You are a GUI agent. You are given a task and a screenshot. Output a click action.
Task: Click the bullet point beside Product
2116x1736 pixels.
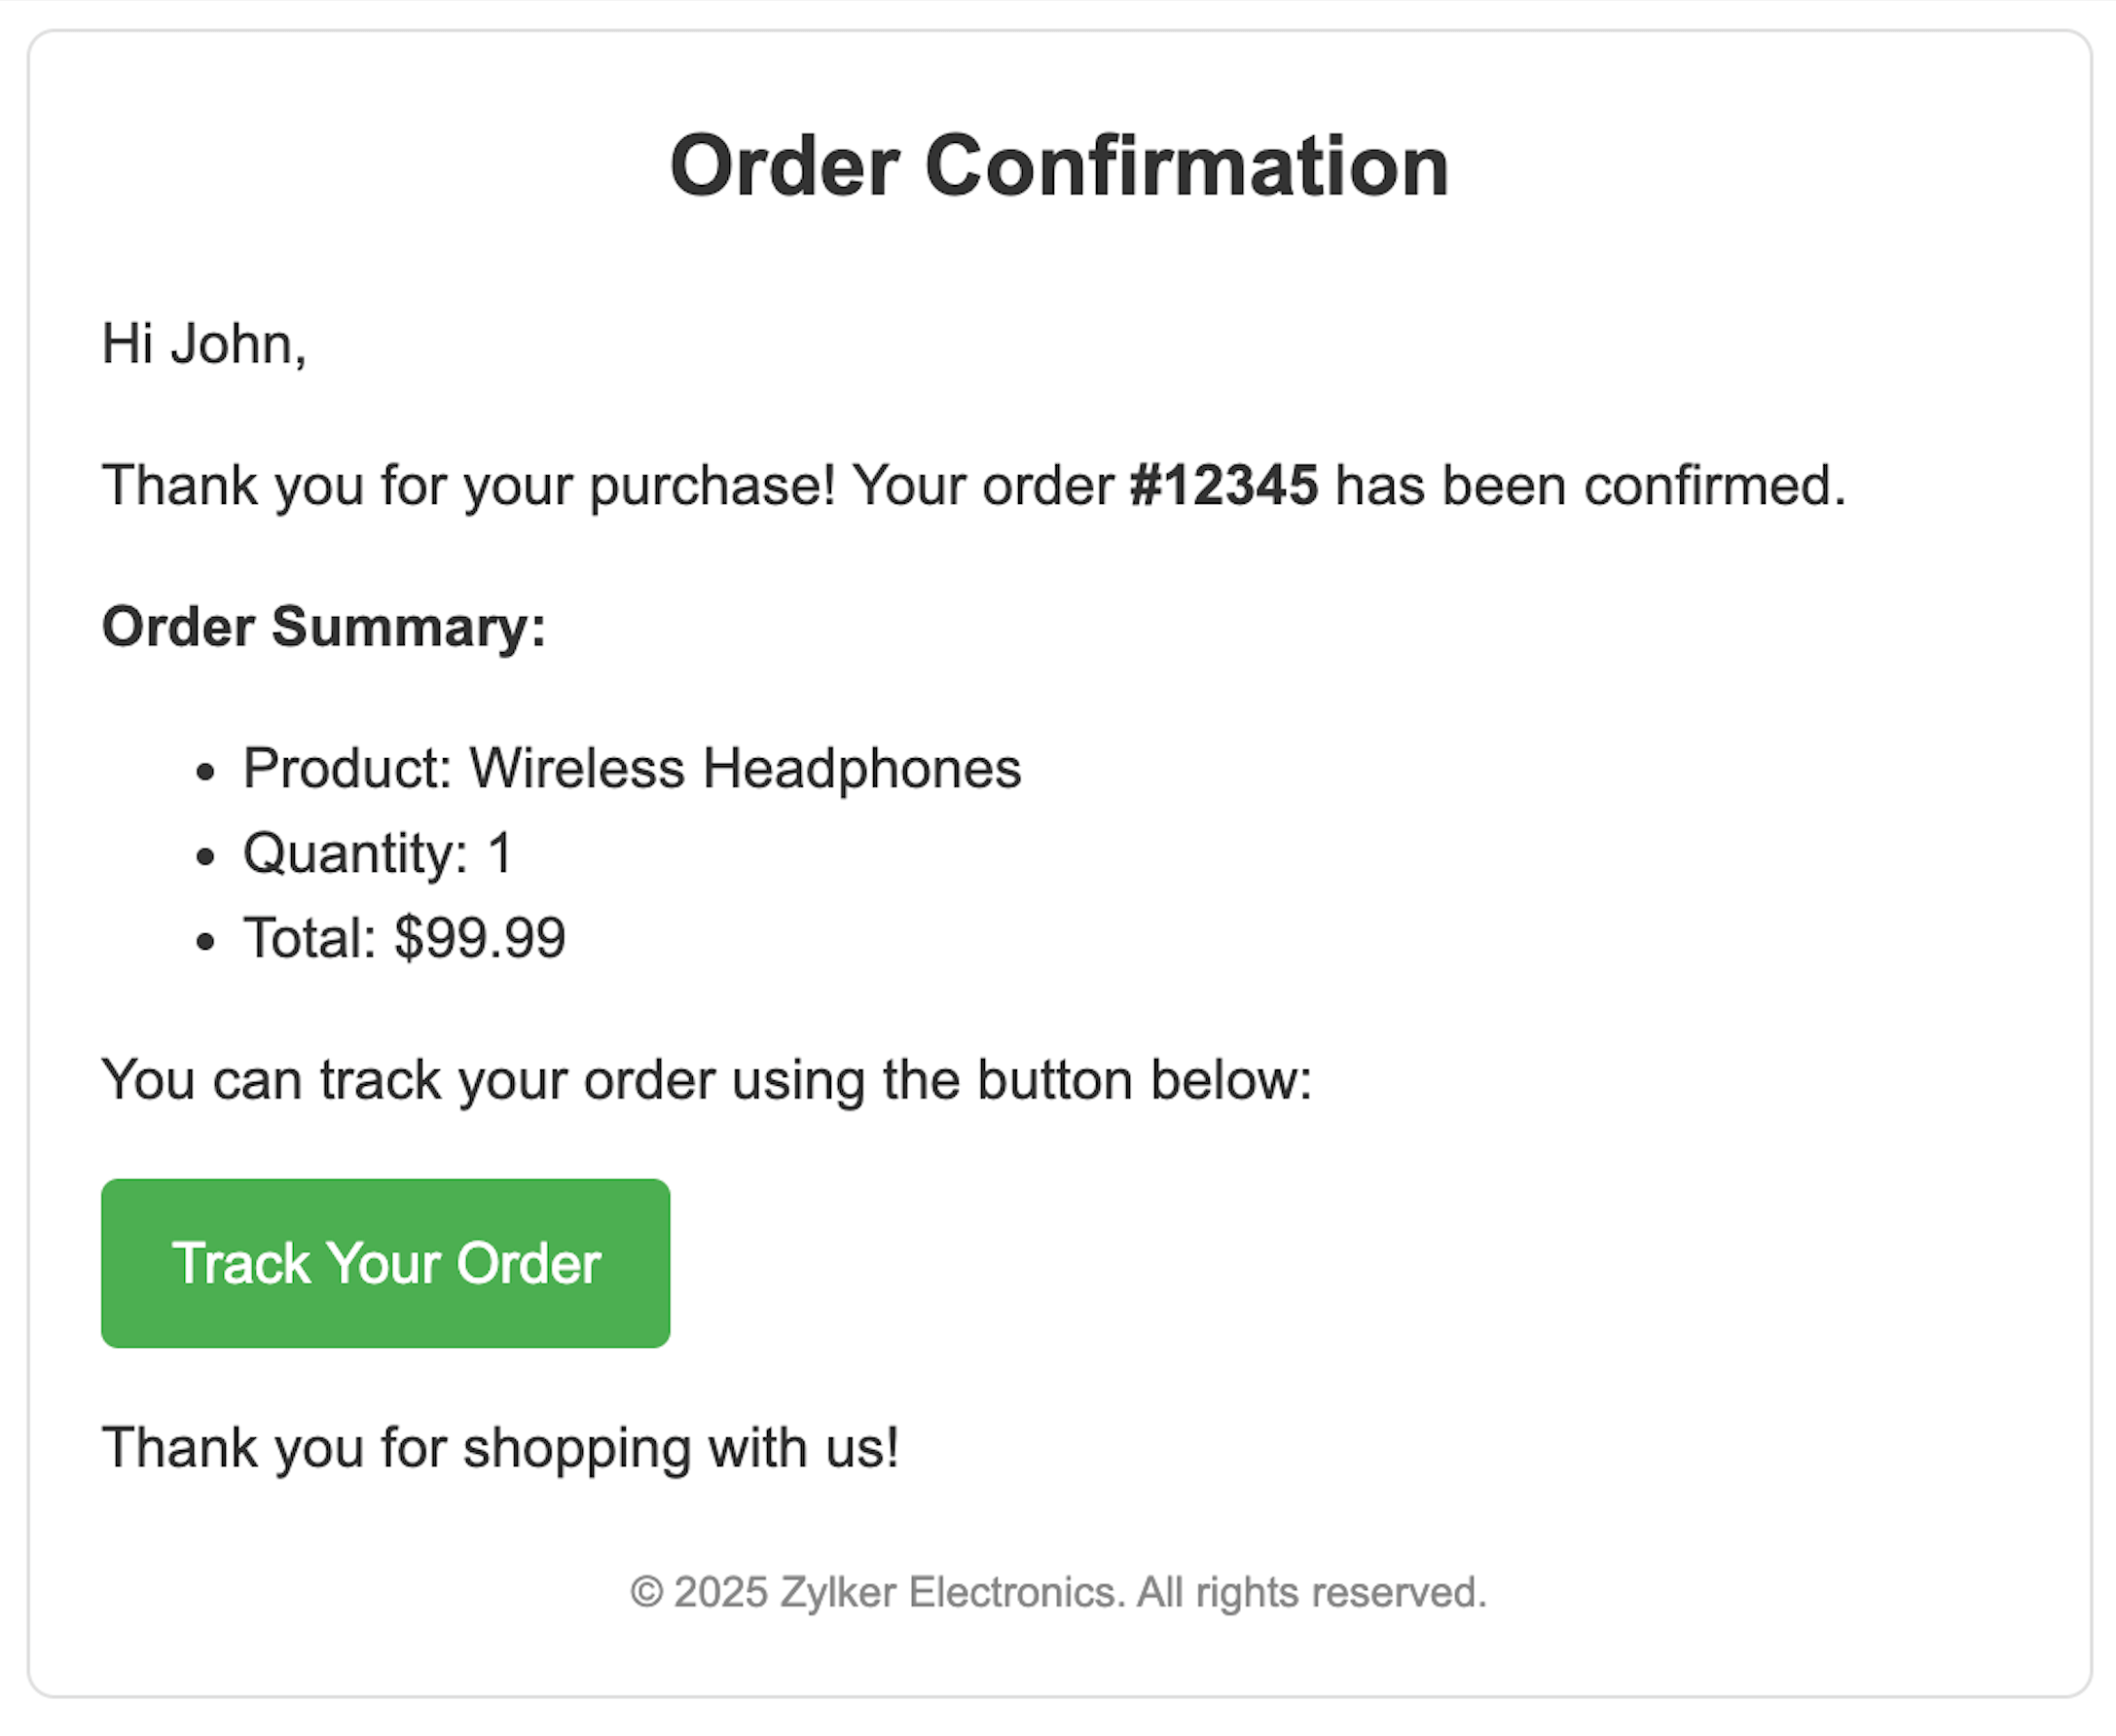(206, 772)
